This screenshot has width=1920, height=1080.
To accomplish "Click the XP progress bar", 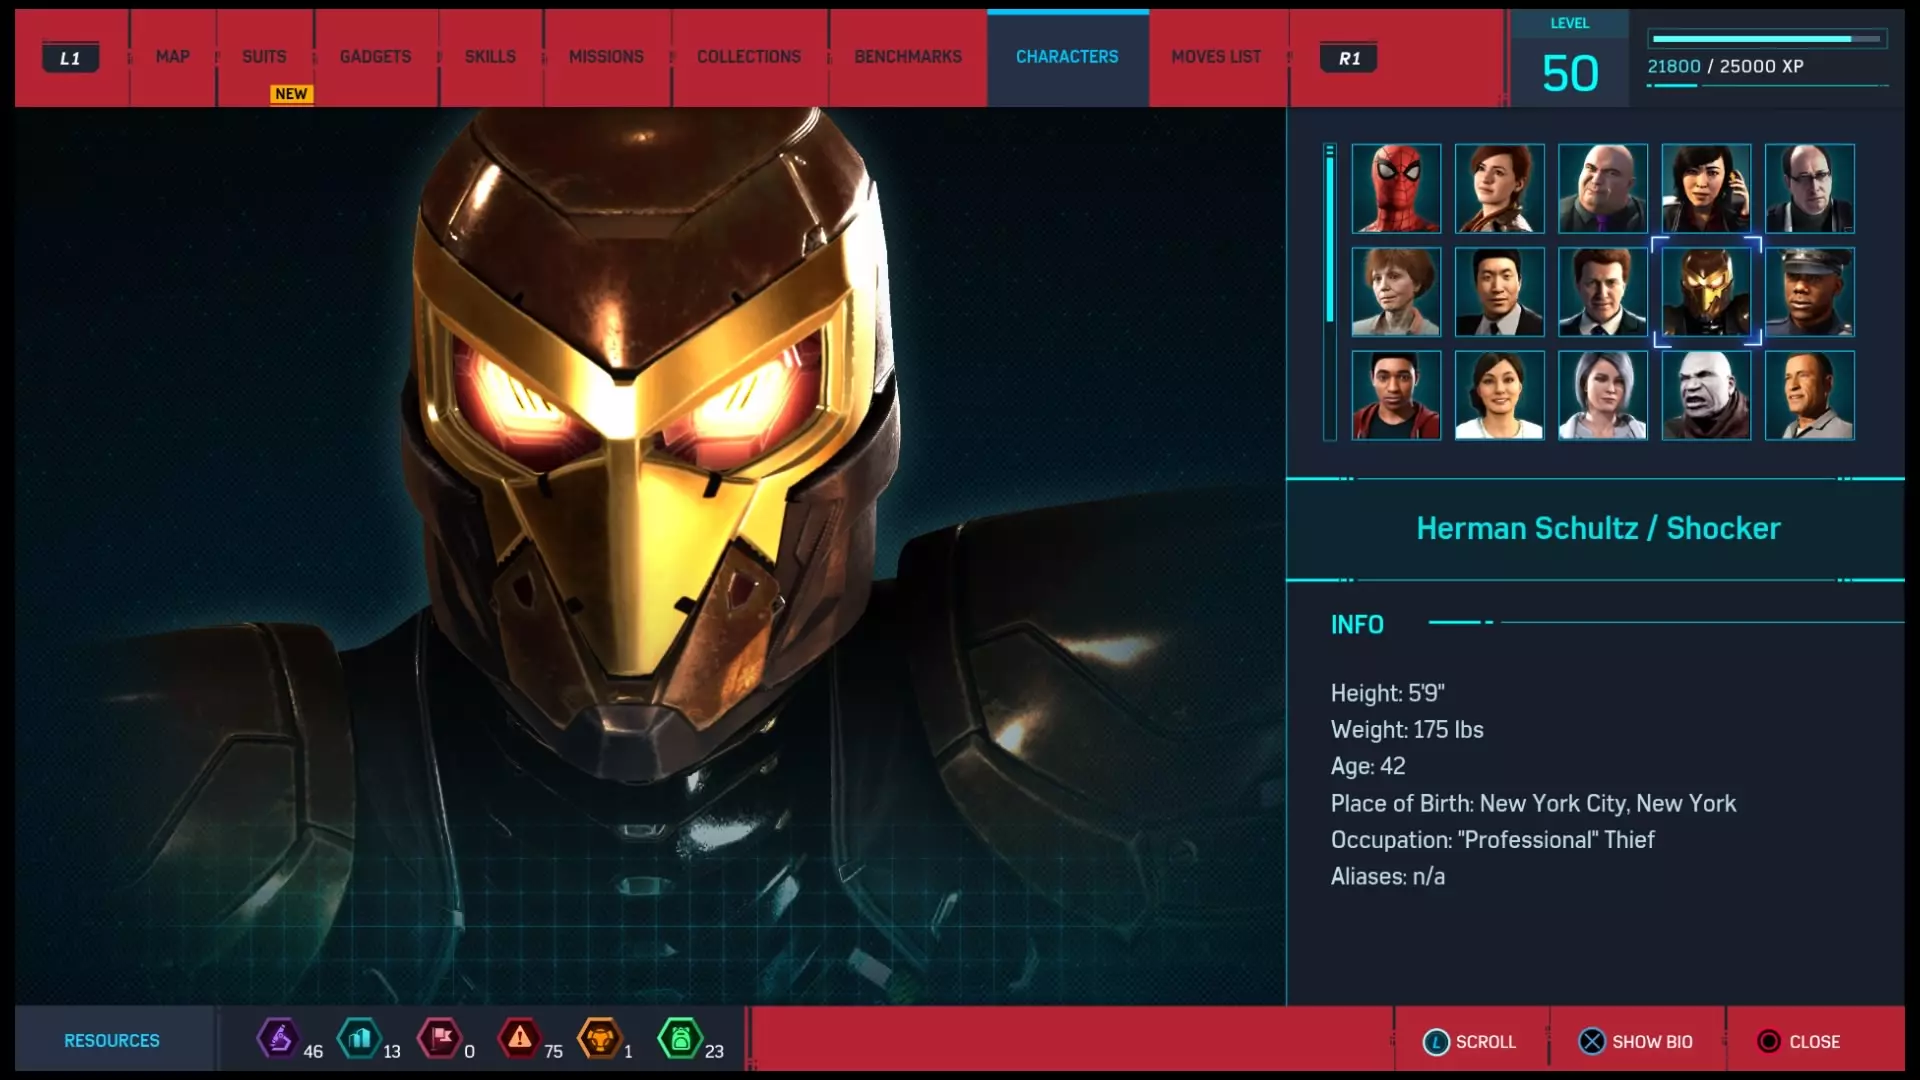I will click(1768, 39).
